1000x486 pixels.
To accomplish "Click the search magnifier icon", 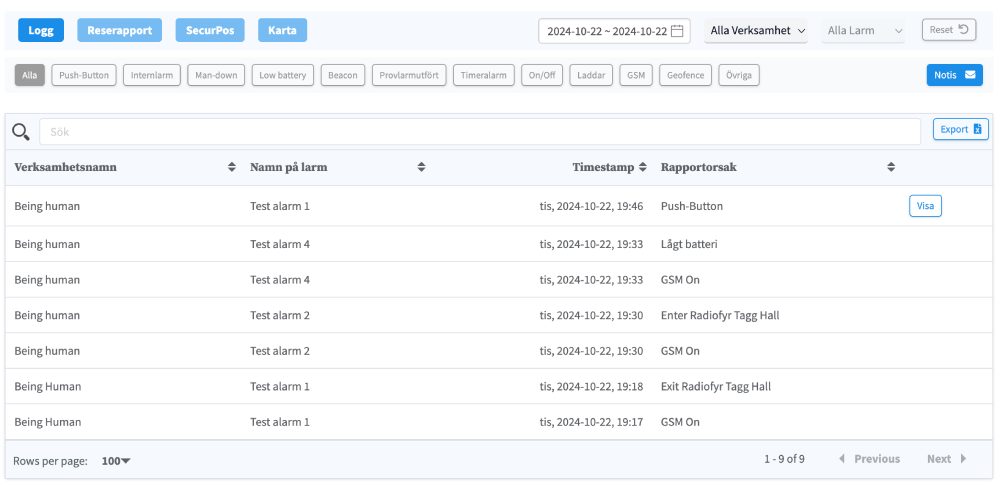I will tap(20, 131).
